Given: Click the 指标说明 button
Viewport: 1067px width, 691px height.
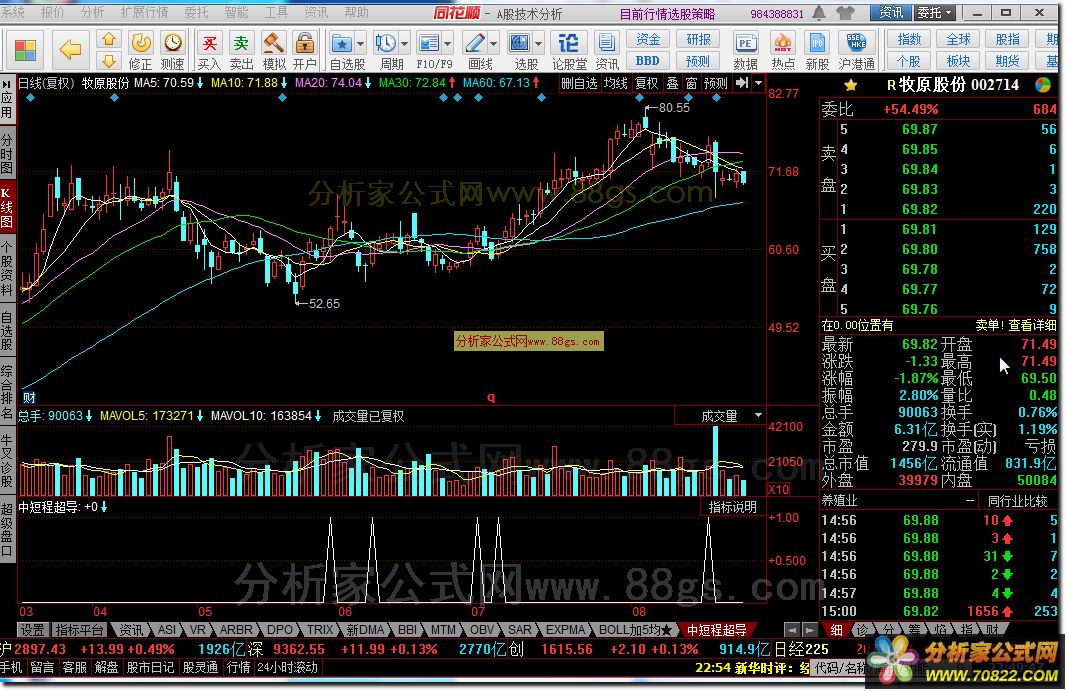Looking at the screenshot, I should 732,507.
